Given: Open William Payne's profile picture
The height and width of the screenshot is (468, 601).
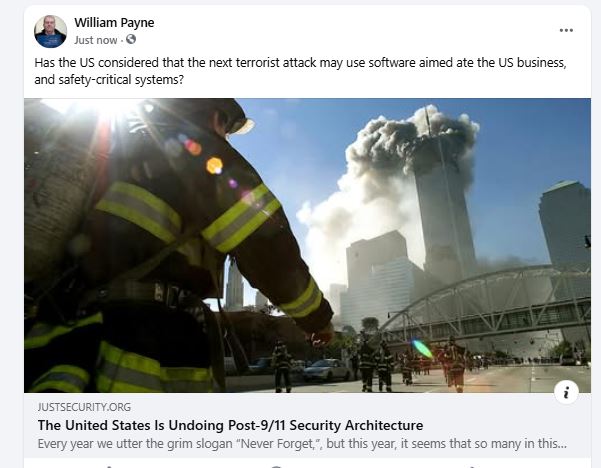Looking at the screenshot, I should click(x=50, y=31).
